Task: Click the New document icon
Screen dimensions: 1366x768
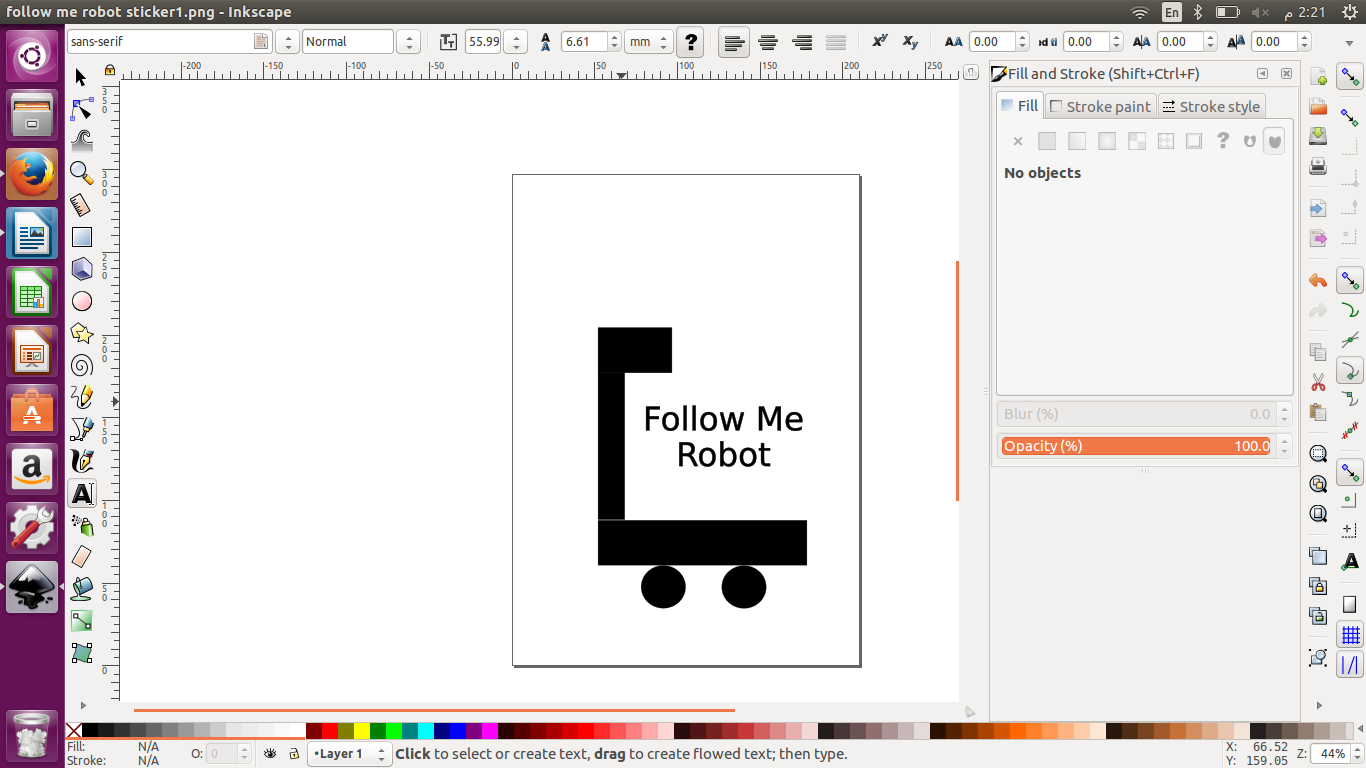Action: point(1318,78)
